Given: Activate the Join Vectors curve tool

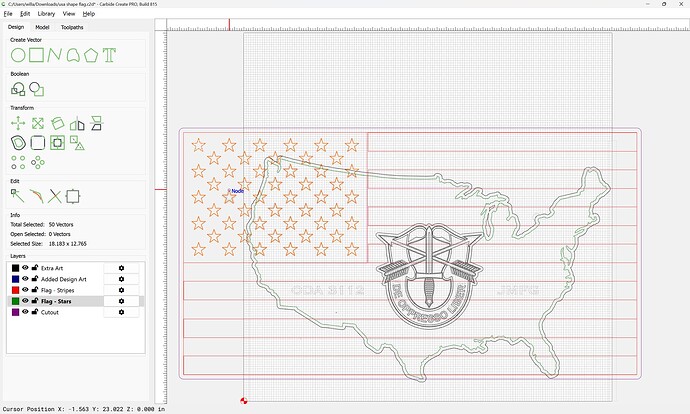Looking at the screenshot, I should tap(37, 196).
